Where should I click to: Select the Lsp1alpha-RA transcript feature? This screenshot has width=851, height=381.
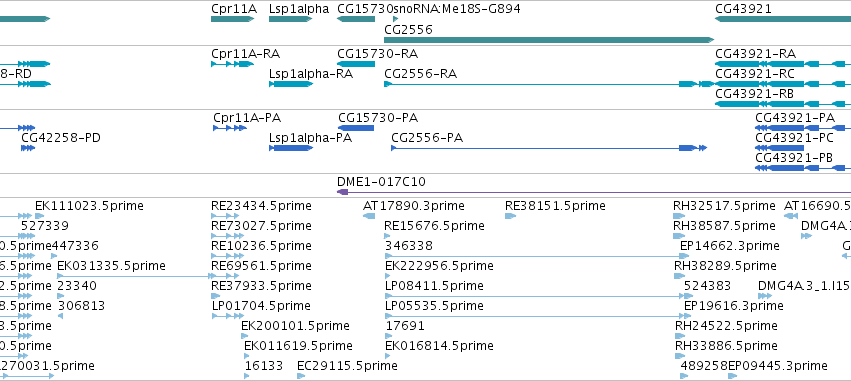click(290, 84)
